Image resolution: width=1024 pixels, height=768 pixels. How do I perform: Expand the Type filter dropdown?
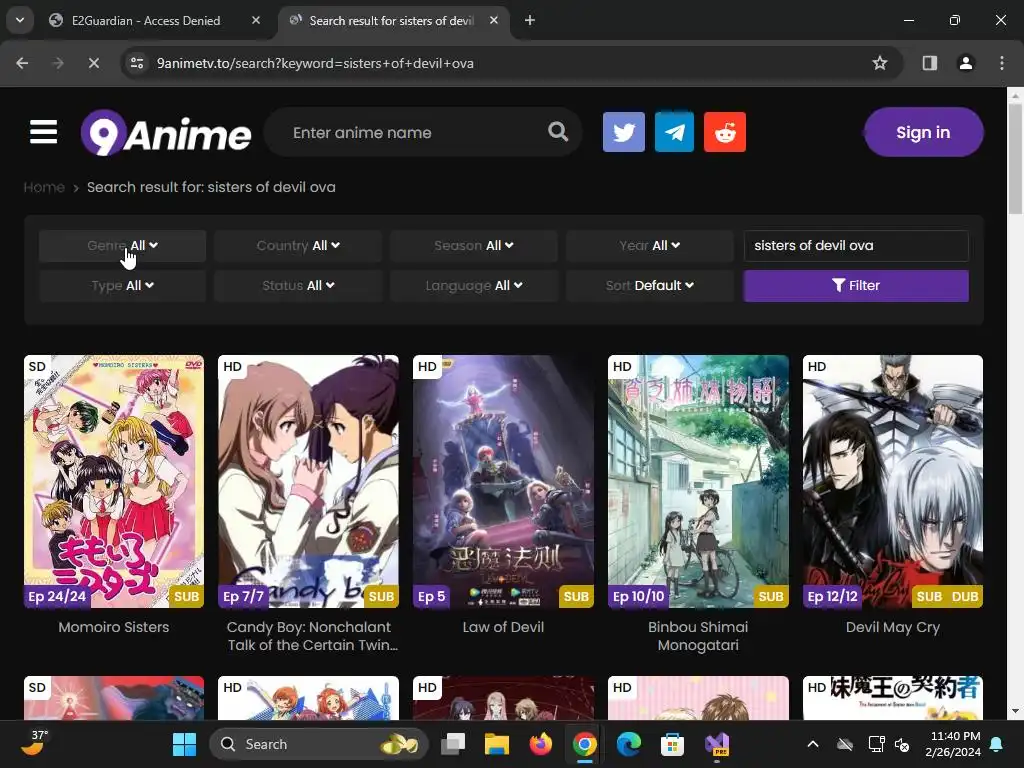pos(122,285)
